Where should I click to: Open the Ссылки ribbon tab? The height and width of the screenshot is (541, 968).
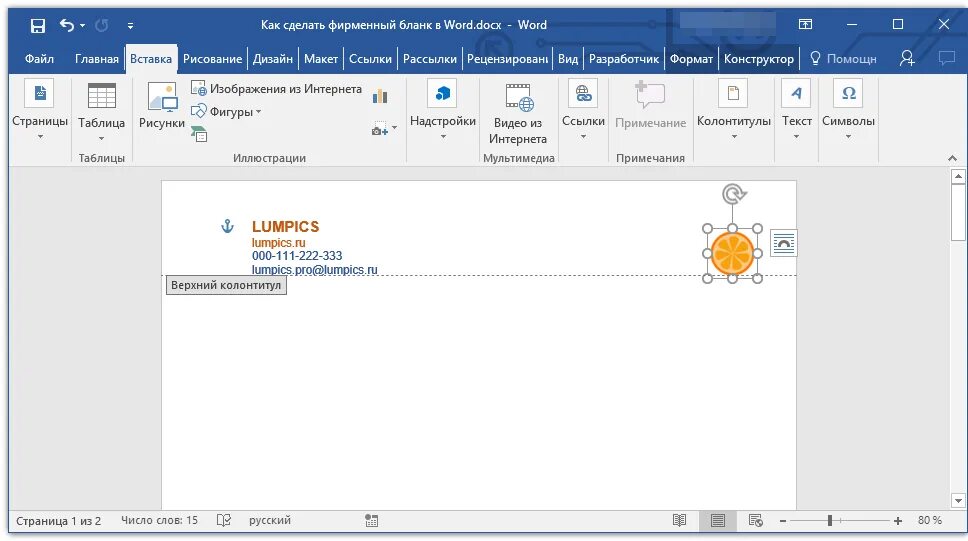tap(370, 59)
